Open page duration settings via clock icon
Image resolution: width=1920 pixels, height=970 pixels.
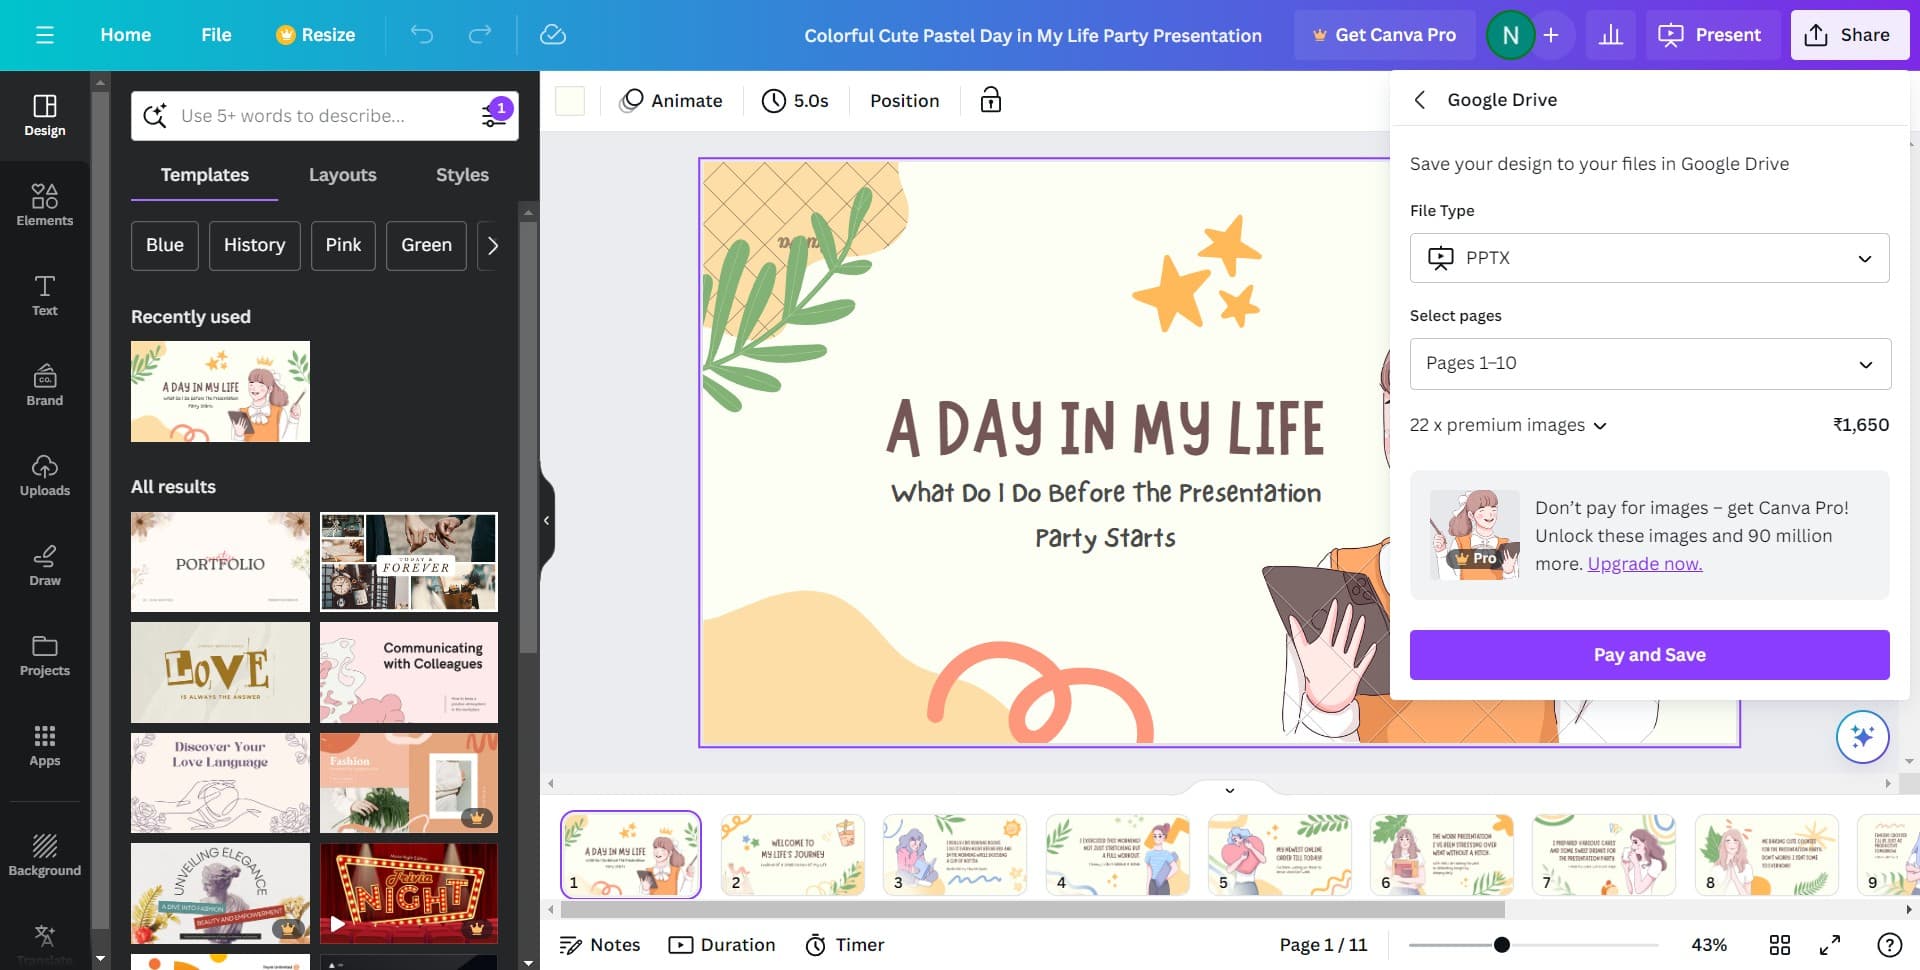(x=773, y=100)
